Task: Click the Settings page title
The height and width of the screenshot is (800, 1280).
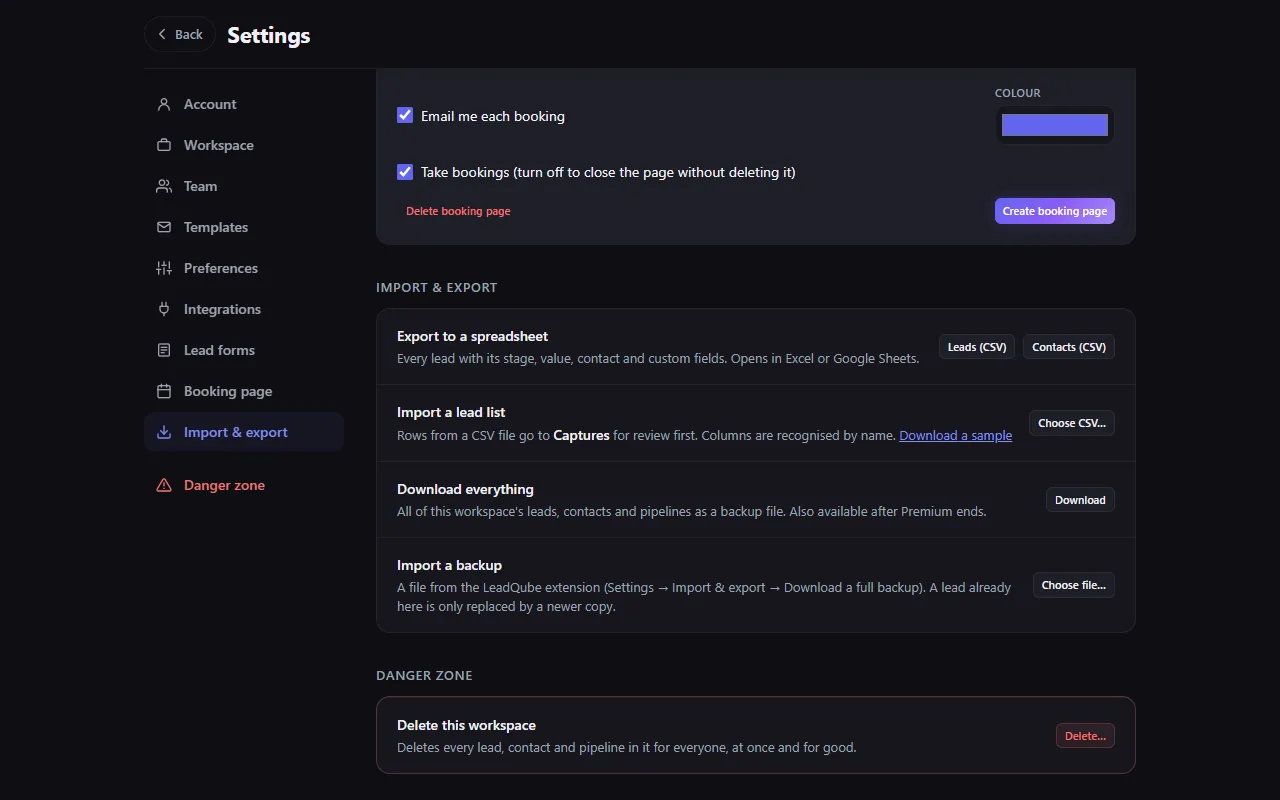Action: tap(269, 35)
